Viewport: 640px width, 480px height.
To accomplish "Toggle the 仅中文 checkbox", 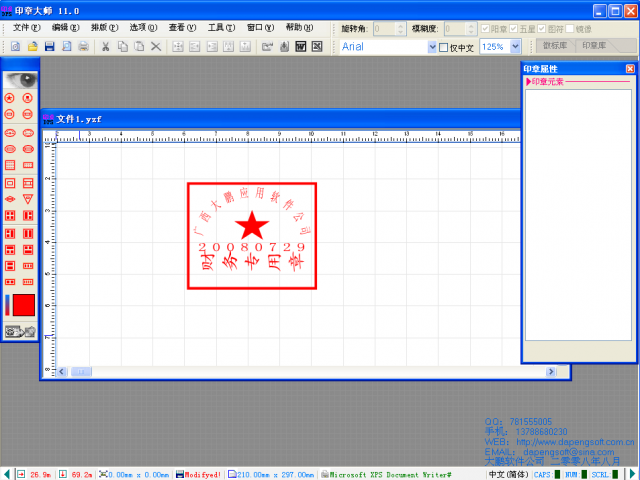I will point(445,47).
